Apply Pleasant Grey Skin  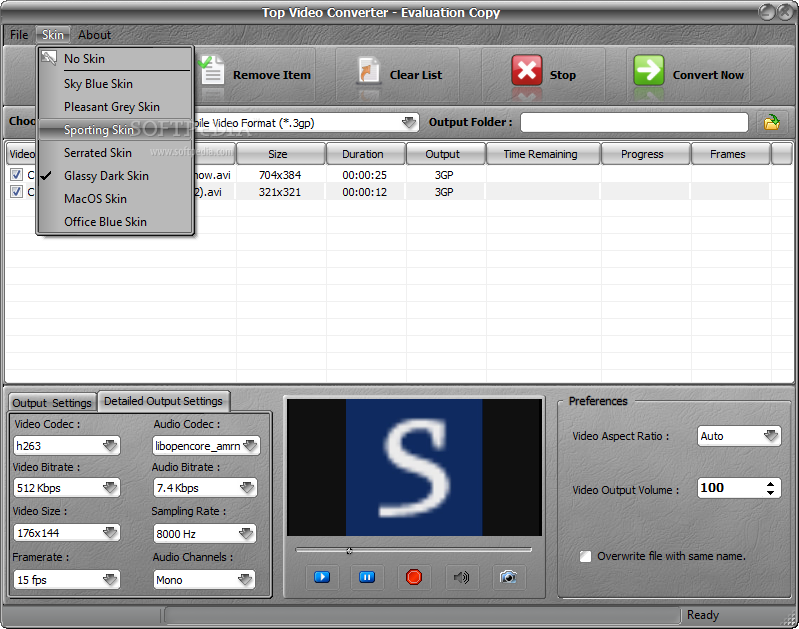(115, 107)
